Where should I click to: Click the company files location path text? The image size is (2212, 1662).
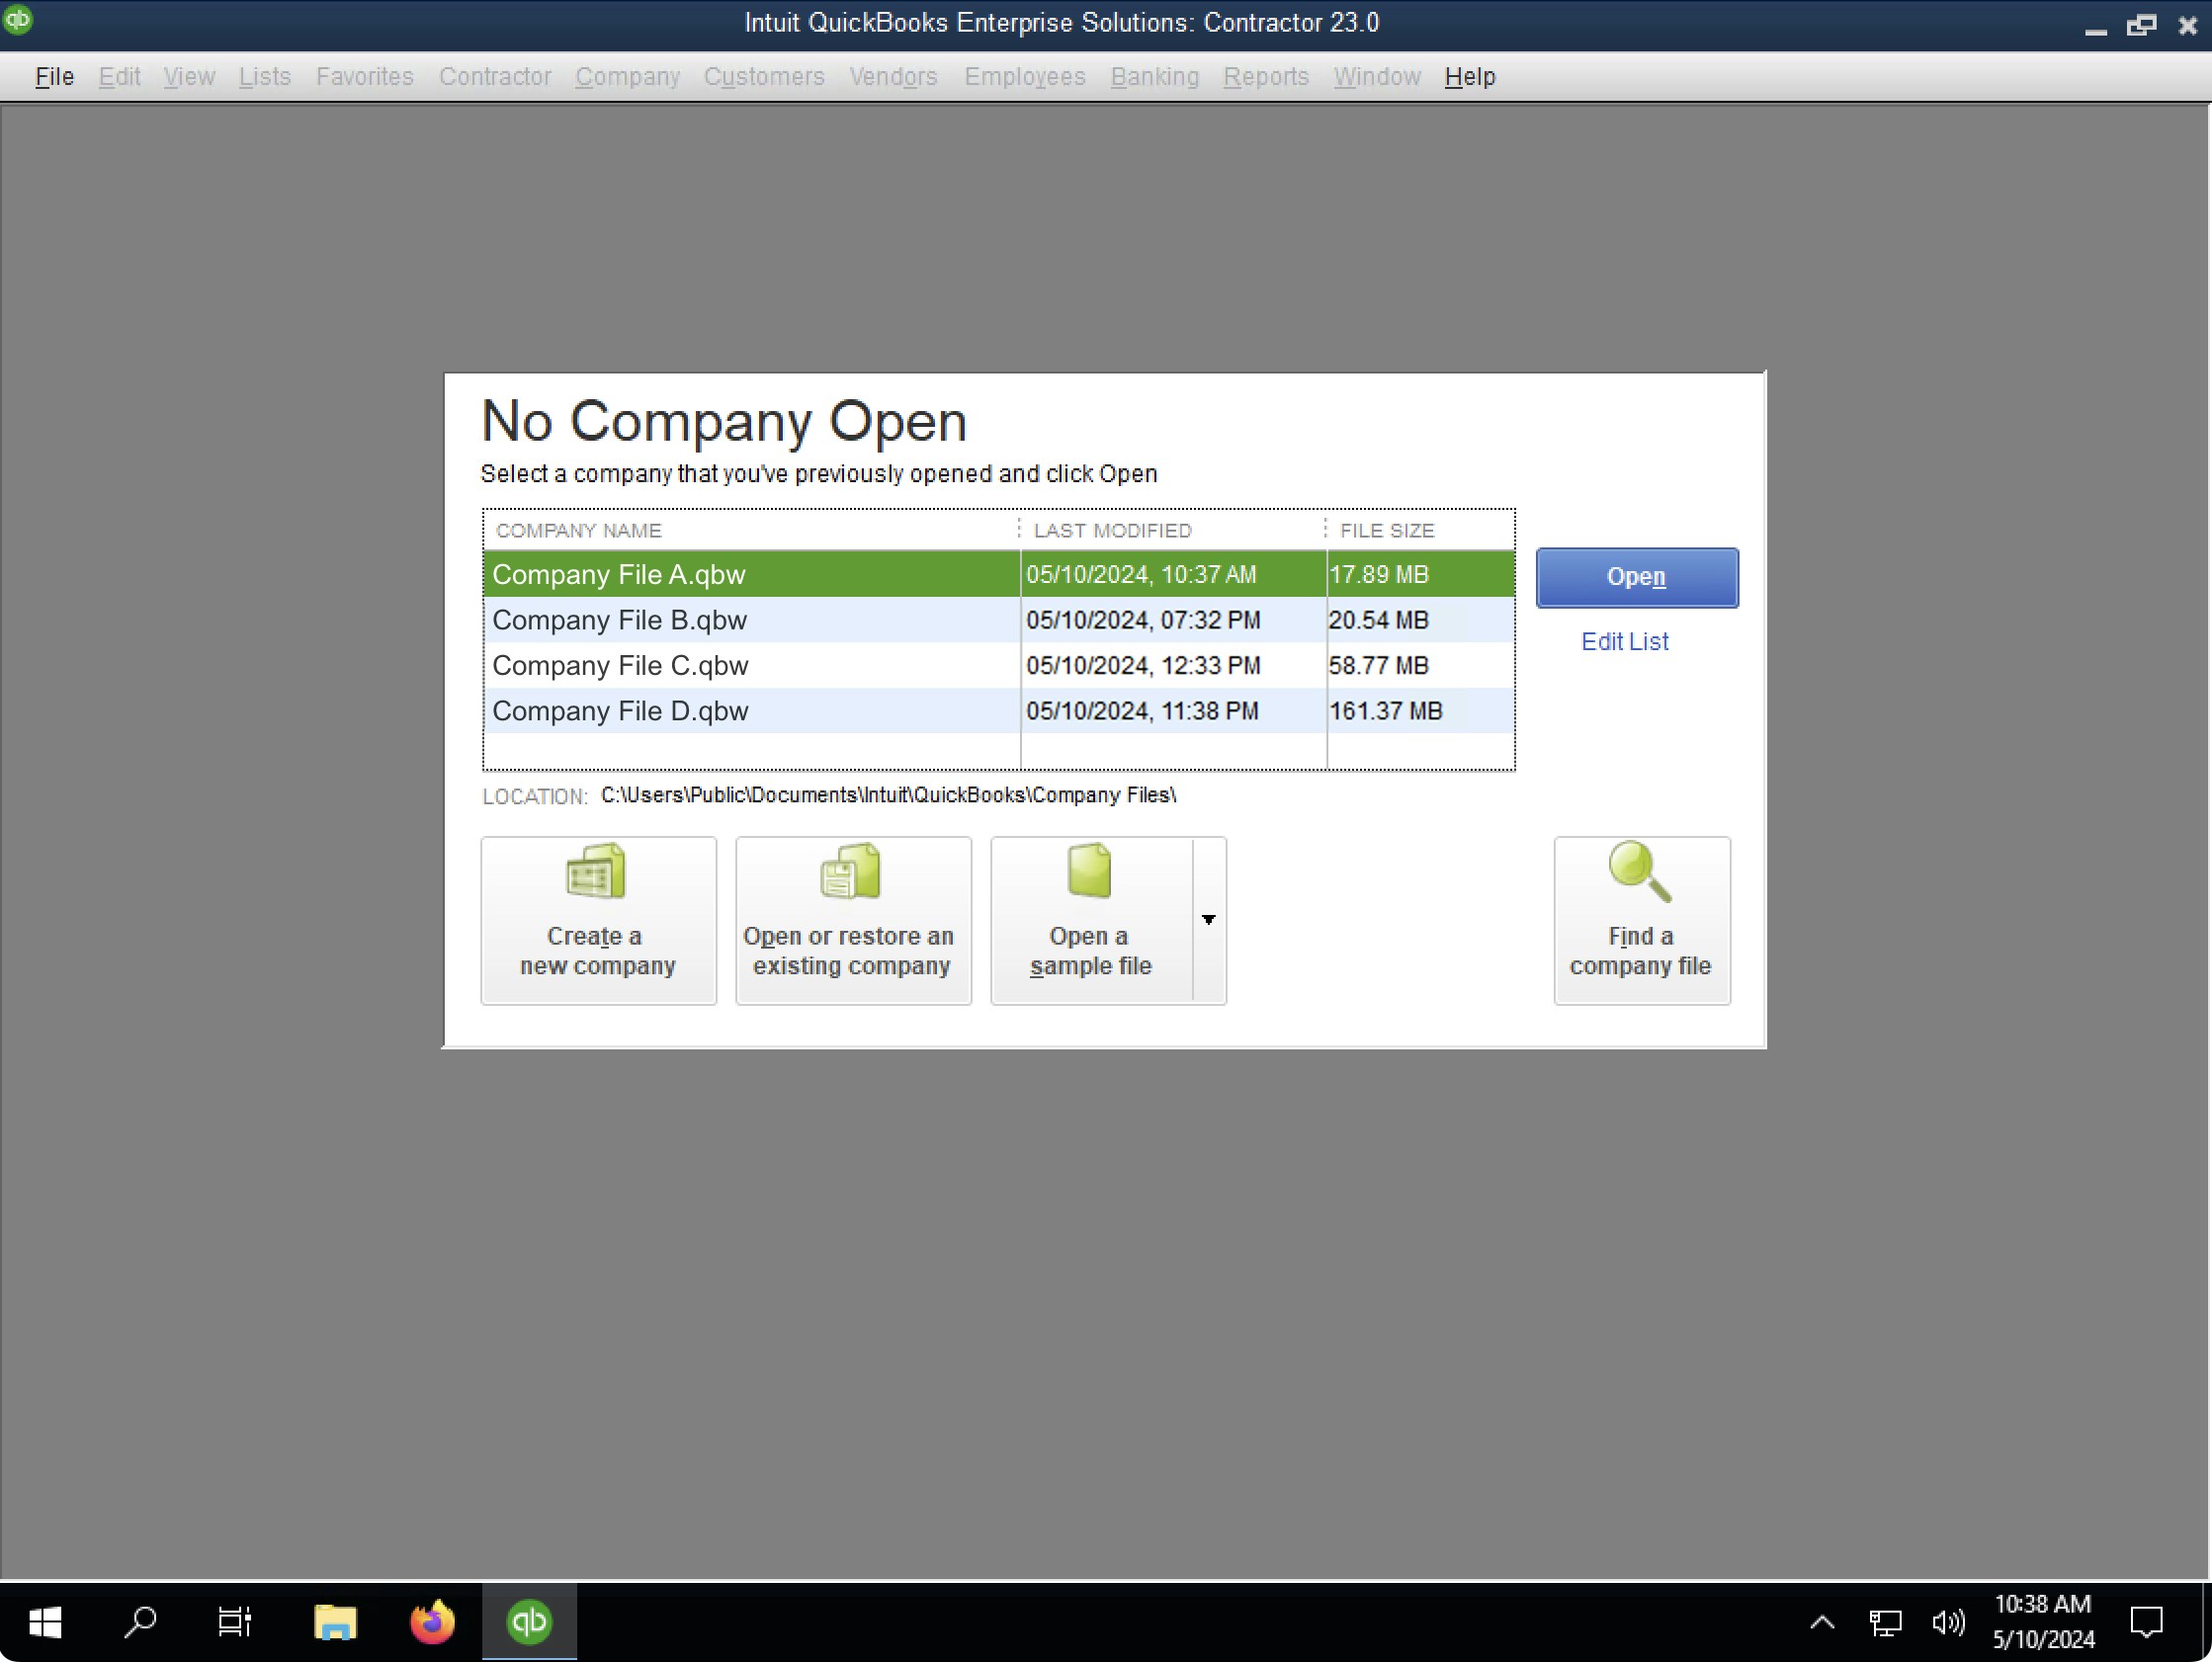click(x=888, y=795)
